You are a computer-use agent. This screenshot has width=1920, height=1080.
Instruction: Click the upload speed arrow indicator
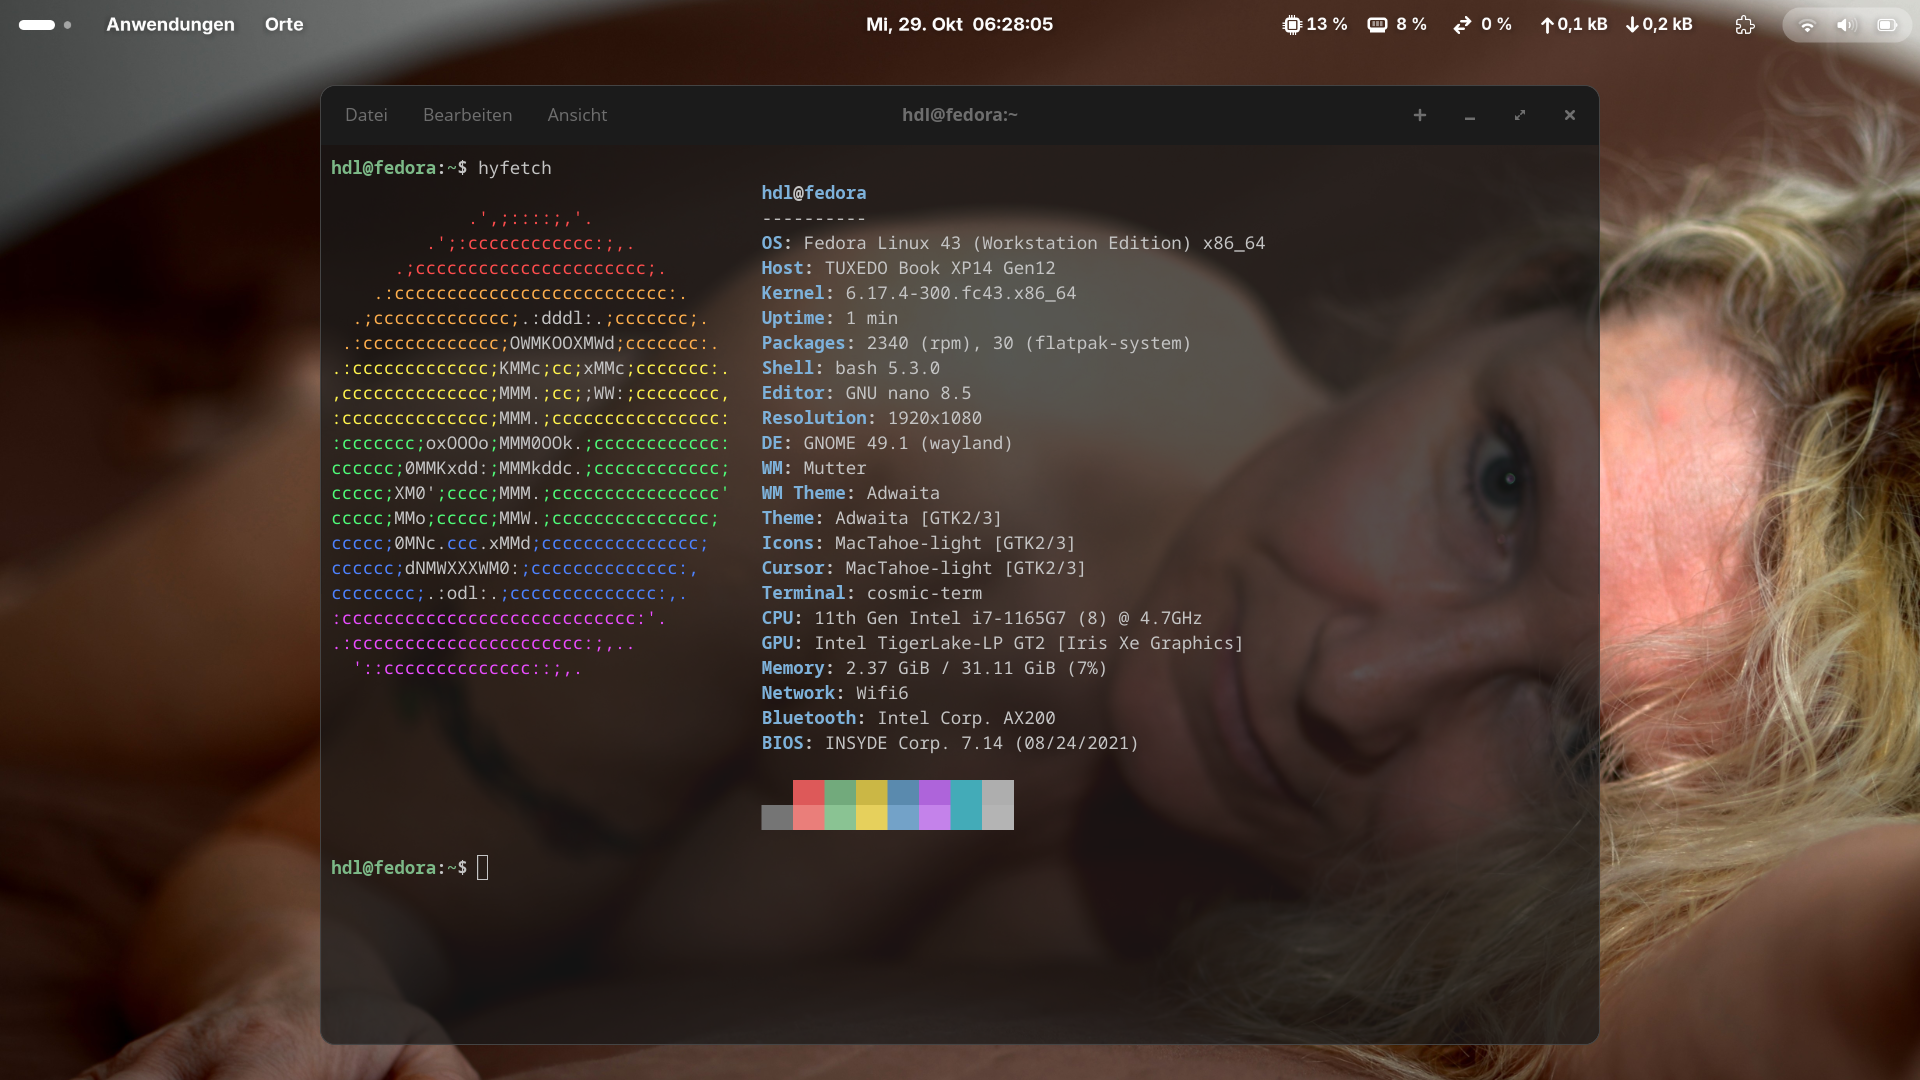coord(1547,25)
